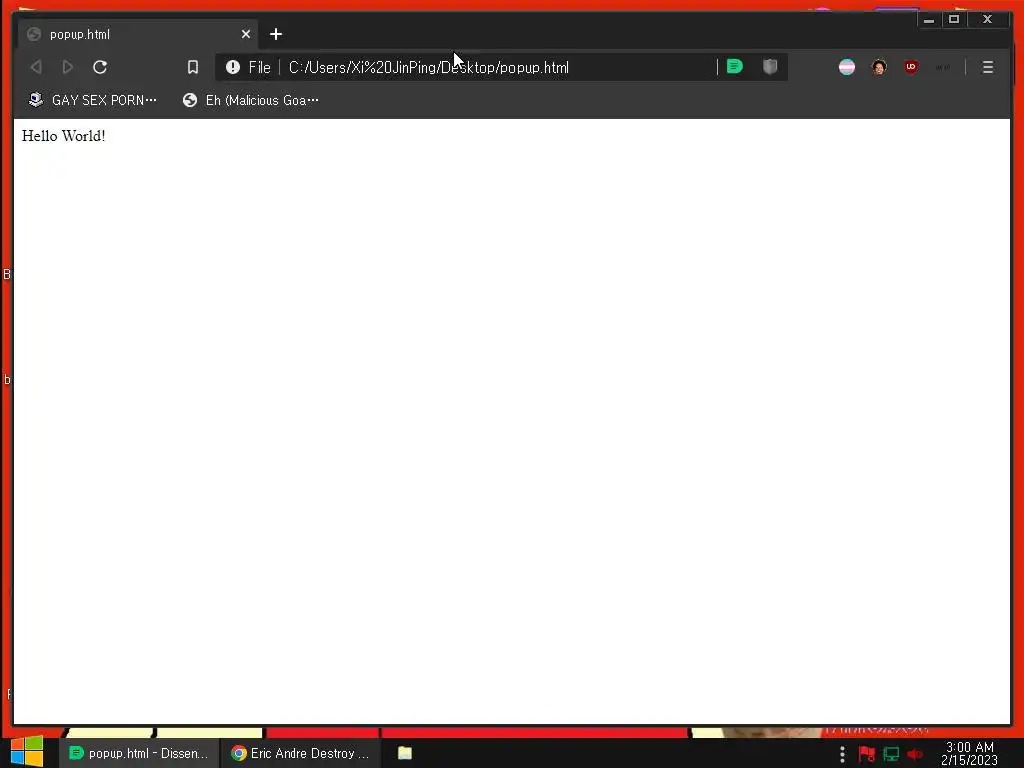Click the network monitor tray icon

click(x=891, y=754)
